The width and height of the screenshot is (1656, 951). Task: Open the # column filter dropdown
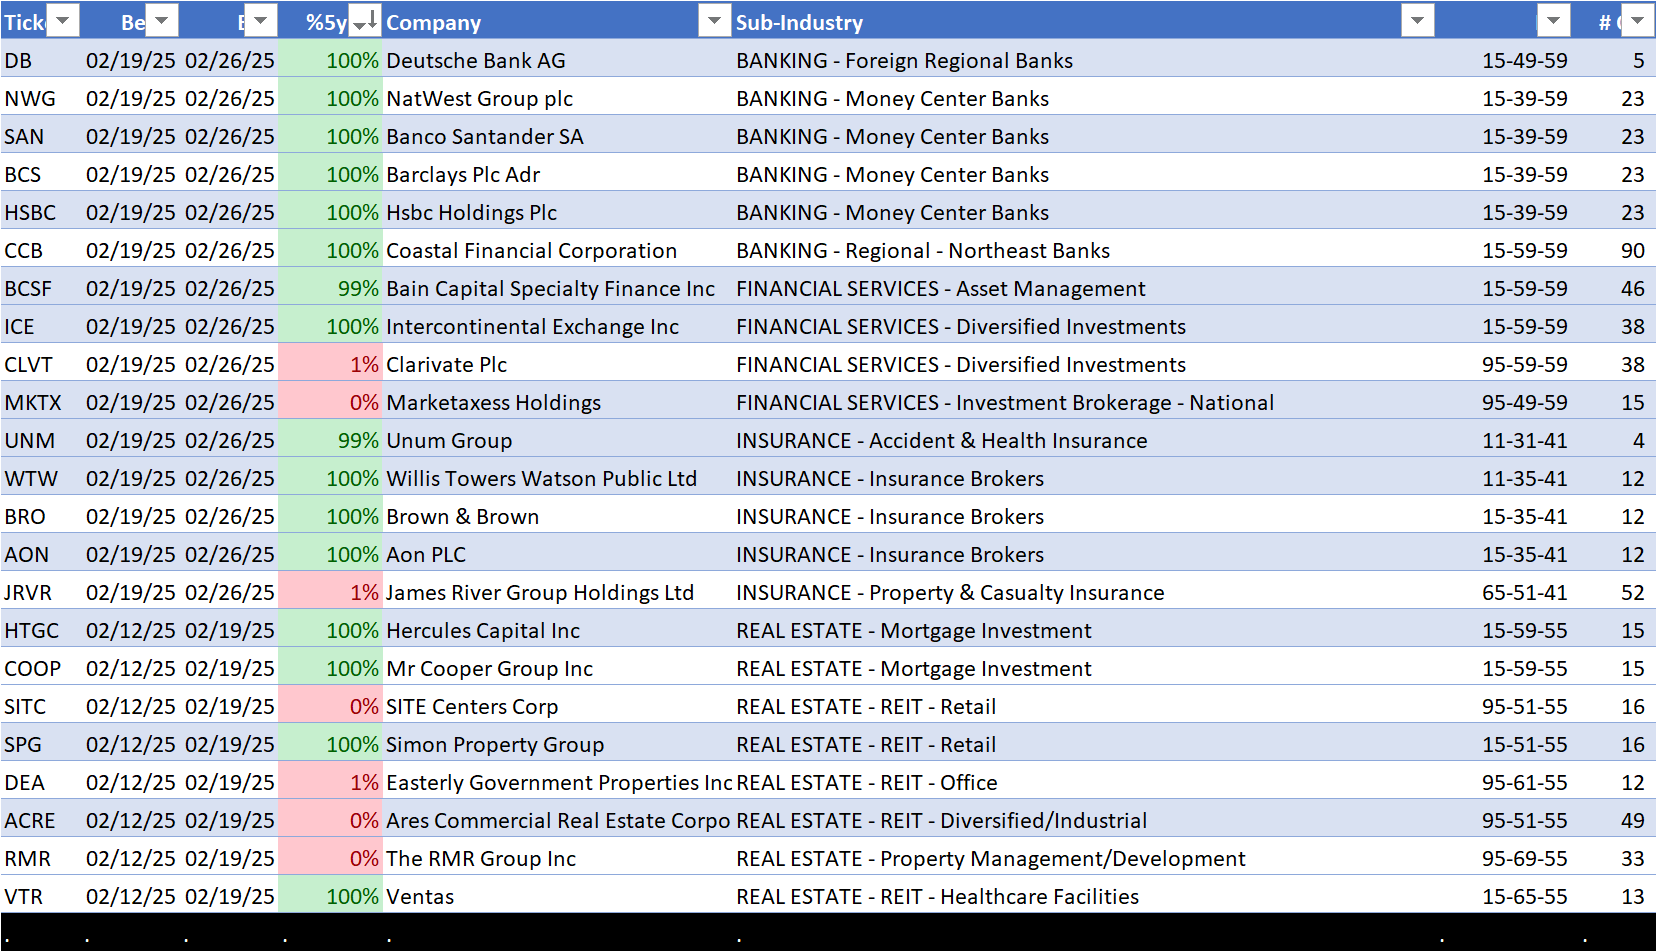point(1637,21)
